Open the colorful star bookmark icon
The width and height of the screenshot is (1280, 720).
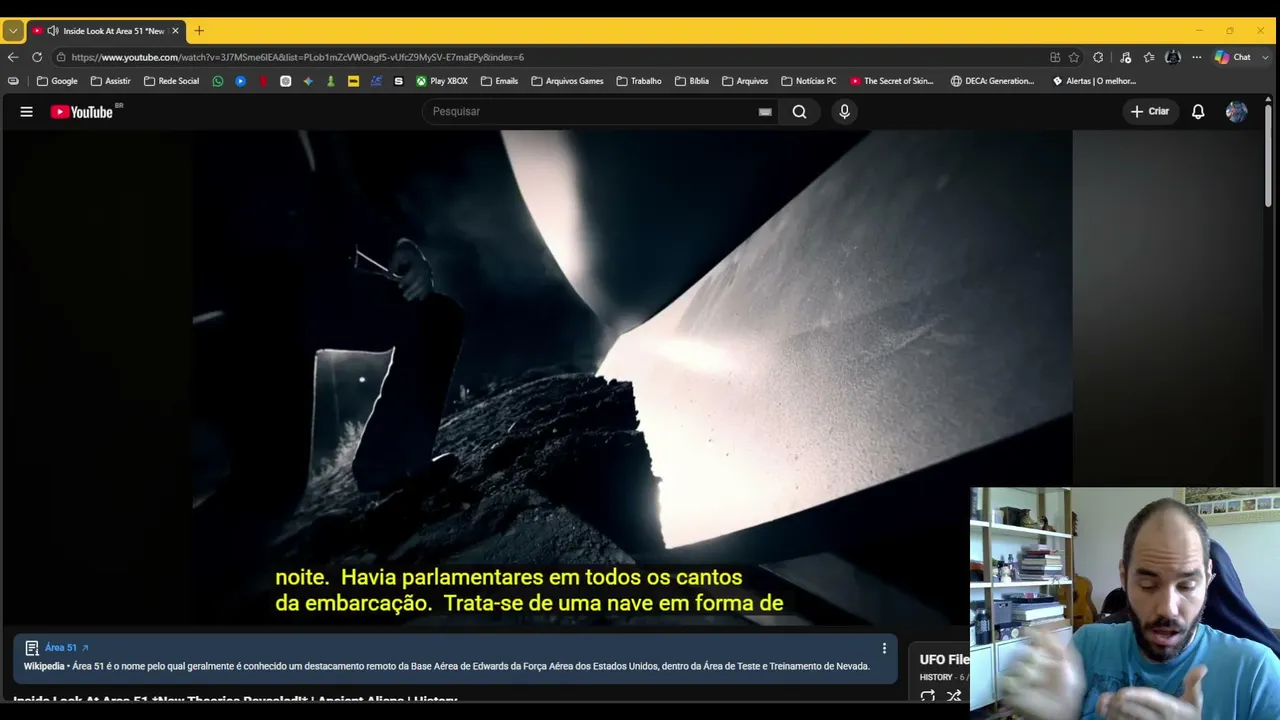coord(308,81)
